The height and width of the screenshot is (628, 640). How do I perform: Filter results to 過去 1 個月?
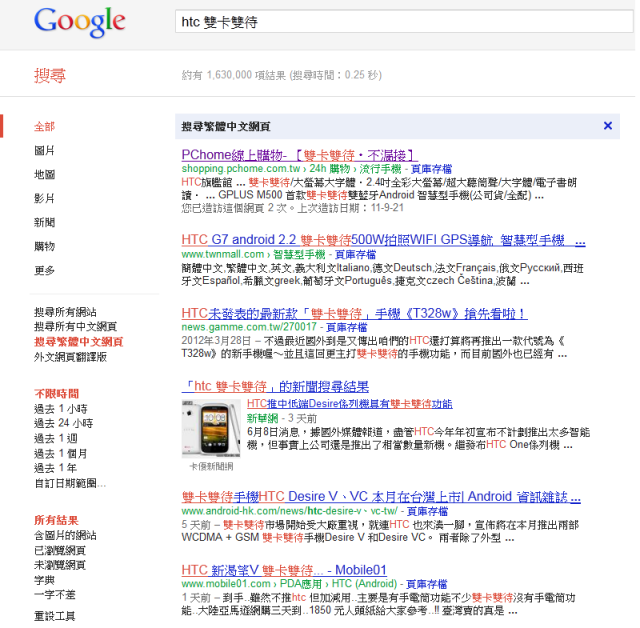[x=61, y=454]
